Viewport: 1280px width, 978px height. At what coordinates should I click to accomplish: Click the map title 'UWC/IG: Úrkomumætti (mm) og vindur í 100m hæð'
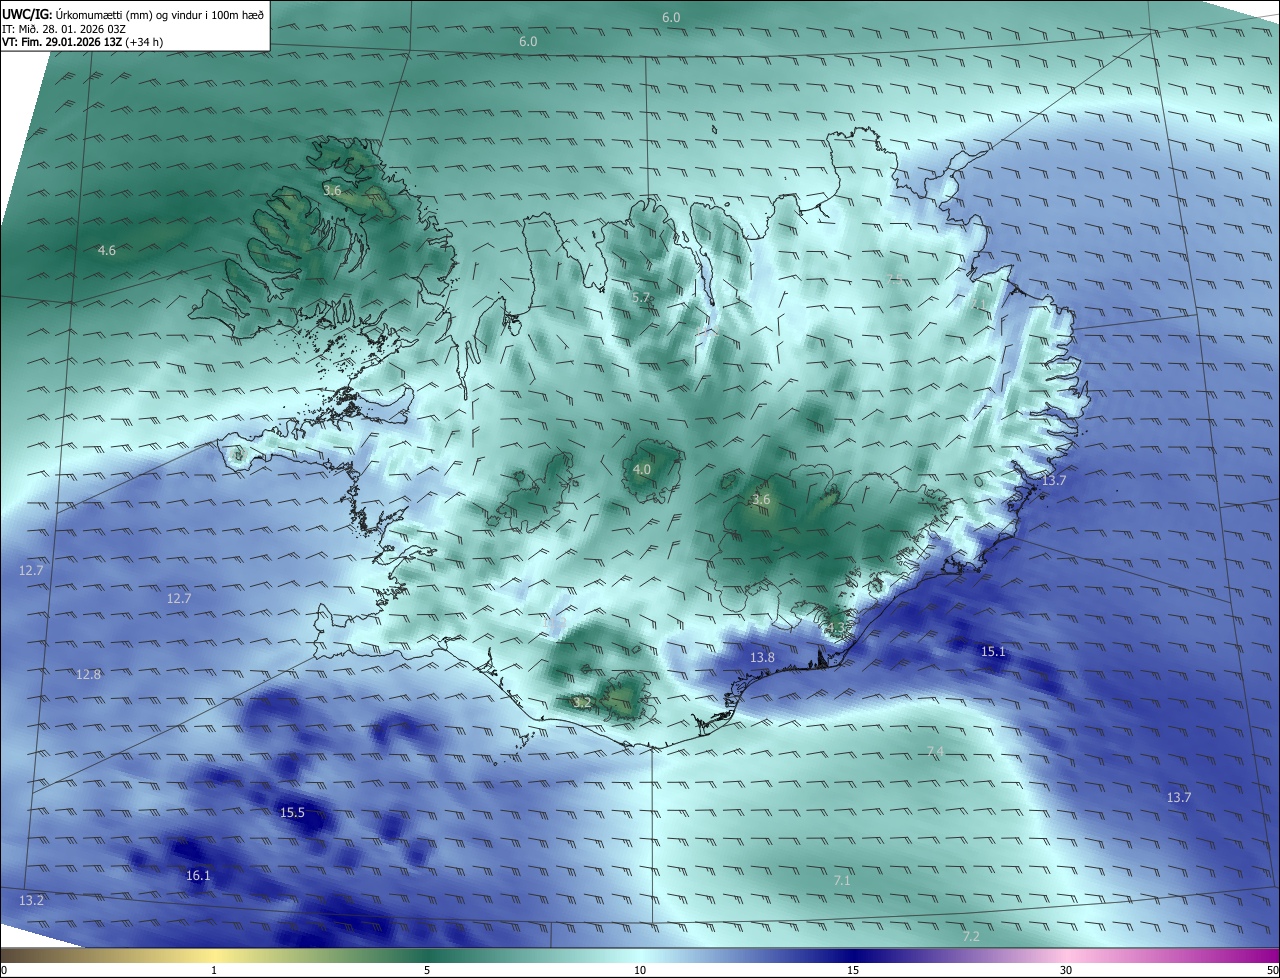coord(133,14)
